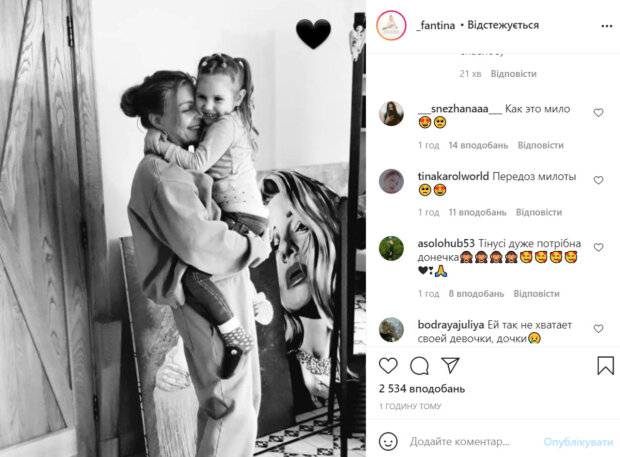The image size is (620, 457).
Task: Like the post with heart icon
Action: coord(388,366)
